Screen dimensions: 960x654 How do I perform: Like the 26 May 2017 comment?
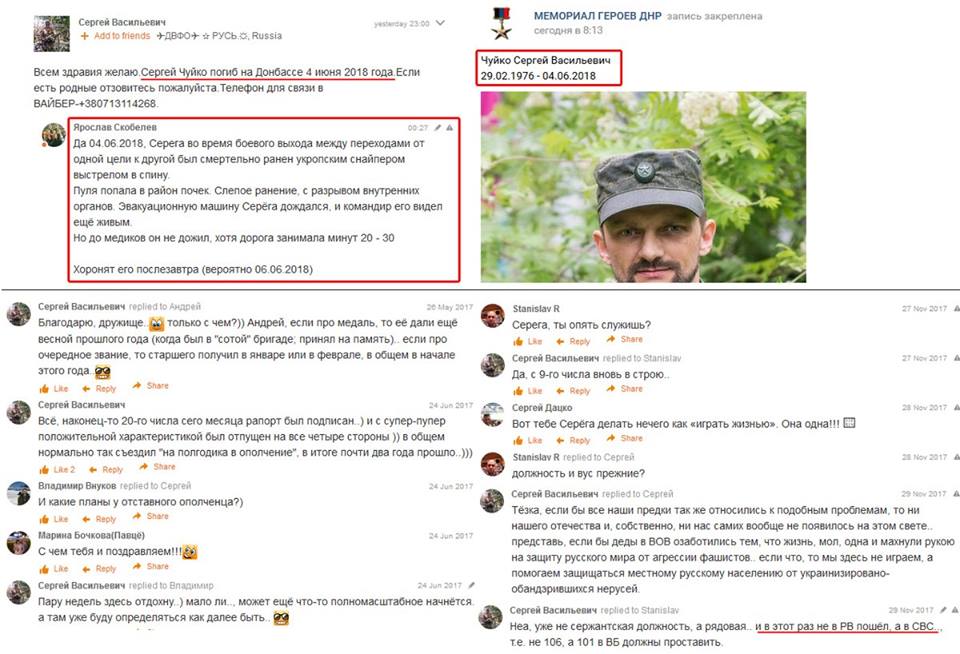[x=54, y=388]
